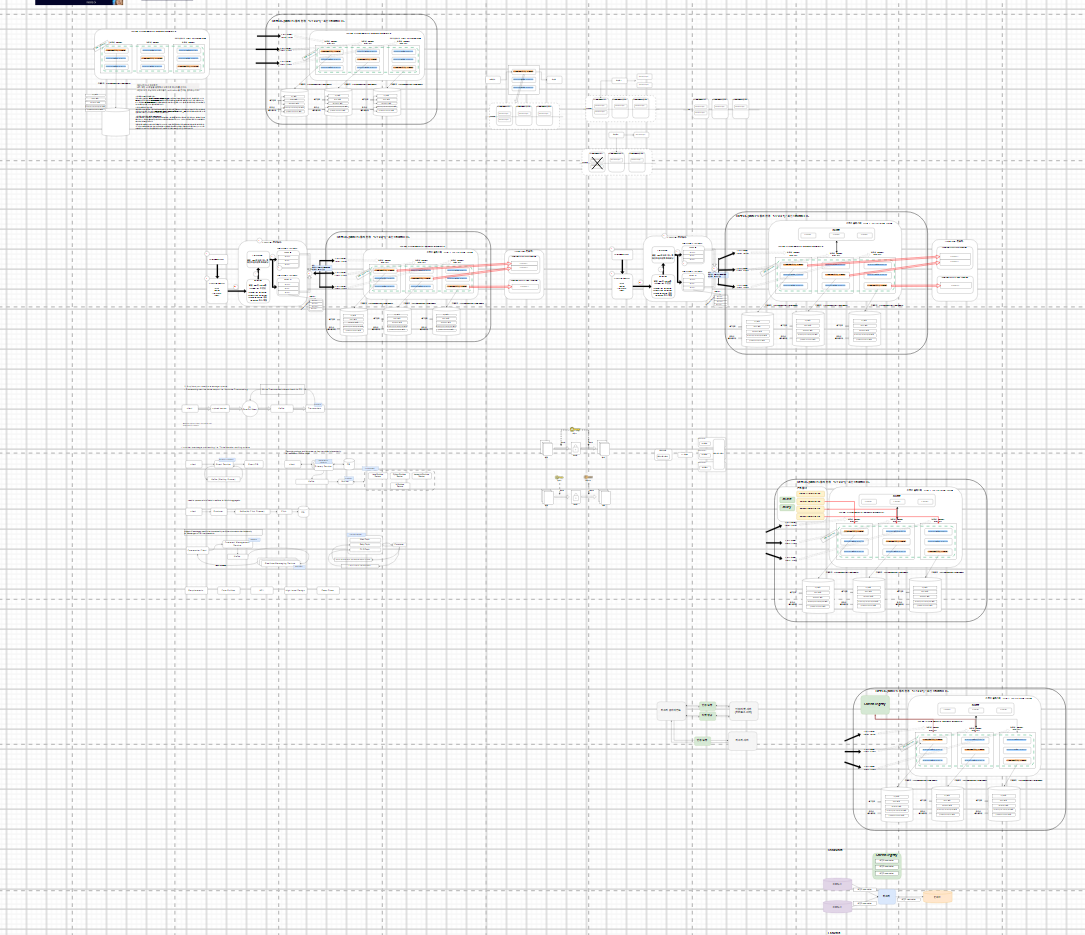This screenshot has height=935, width=1085.
Task: Select the light blue square between the cylinders
Action: coord(887,897)
